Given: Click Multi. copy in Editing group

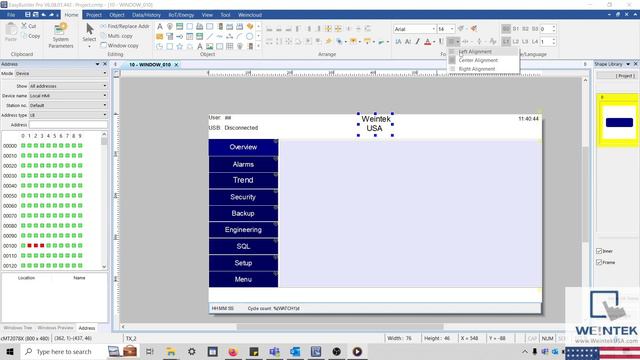Looking at the screenshot, I should point(120,36).
